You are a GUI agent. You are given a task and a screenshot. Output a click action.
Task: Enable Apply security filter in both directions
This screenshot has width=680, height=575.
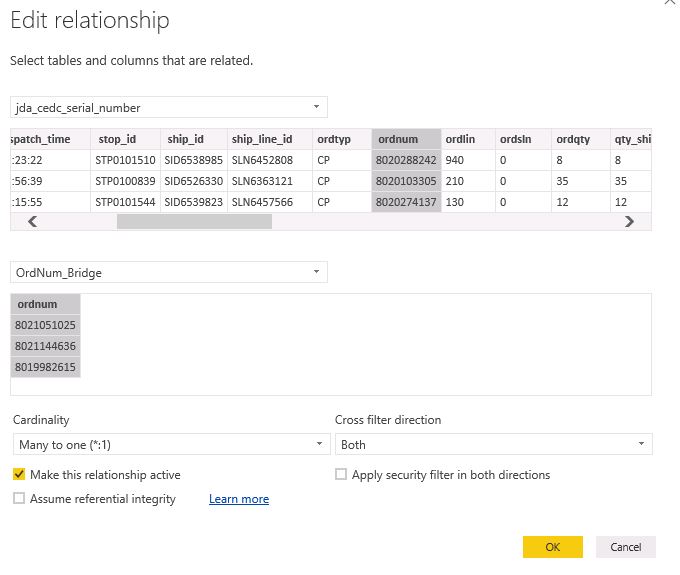pos(341,474)
